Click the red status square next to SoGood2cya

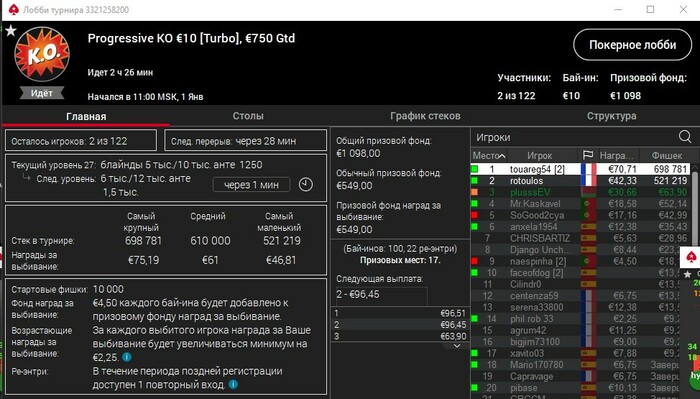pyautogui.click(x=475, y=215)
